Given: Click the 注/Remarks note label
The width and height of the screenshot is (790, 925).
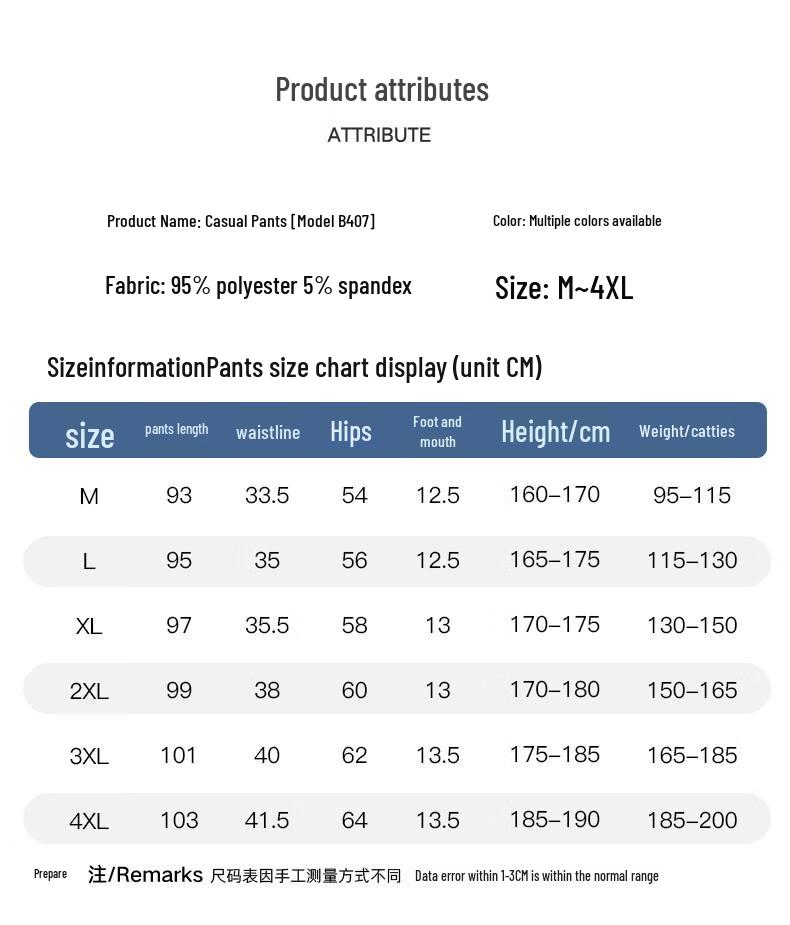Looking at the screenshot, I should click(145, 875).
